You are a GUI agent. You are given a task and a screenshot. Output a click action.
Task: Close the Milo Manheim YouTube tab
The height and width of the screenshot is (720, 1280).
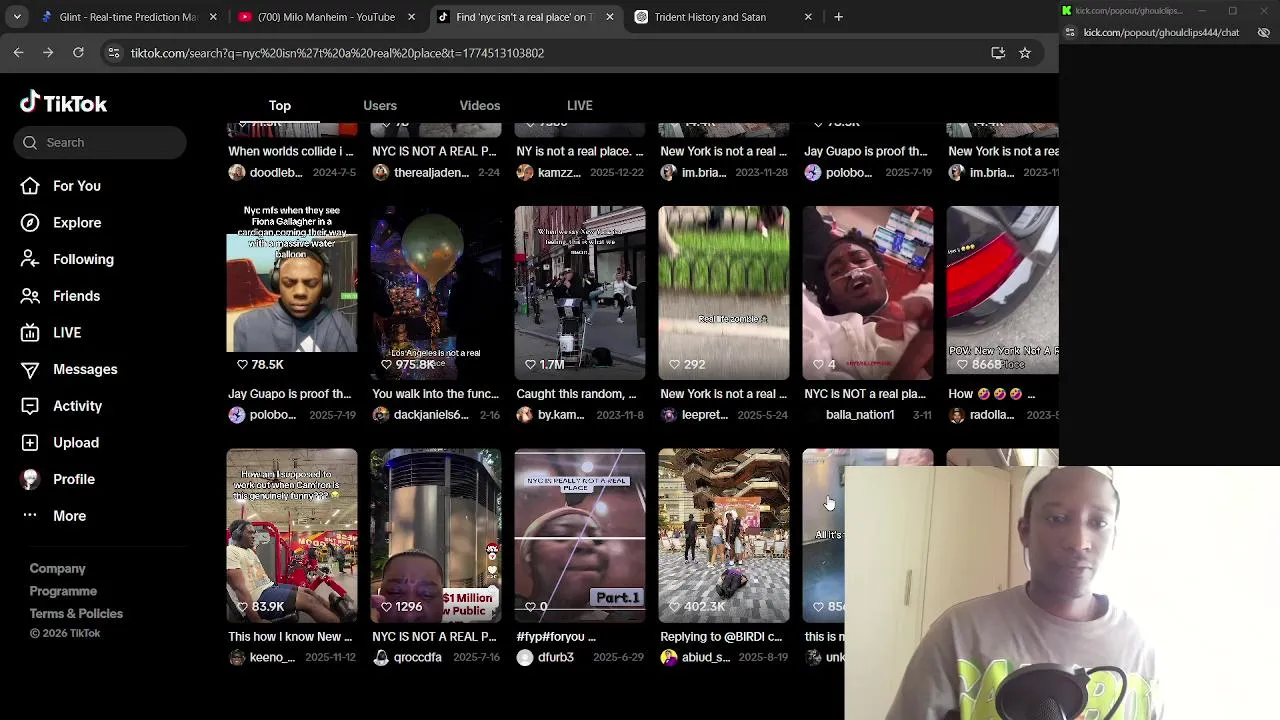point(411,17)
